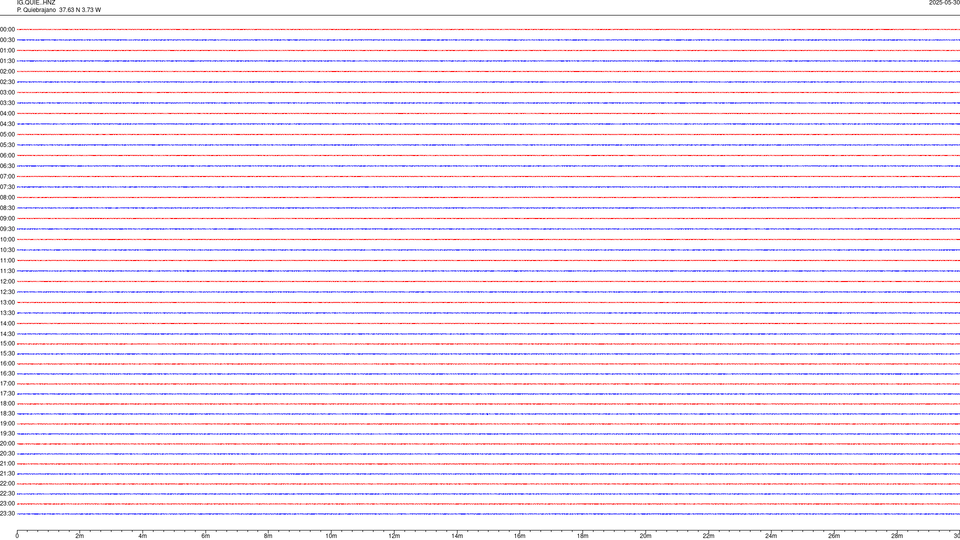Select the 16:30 time row label
Image resolution: width=960 pixels, height=540 pixels.
coord(7,373)
